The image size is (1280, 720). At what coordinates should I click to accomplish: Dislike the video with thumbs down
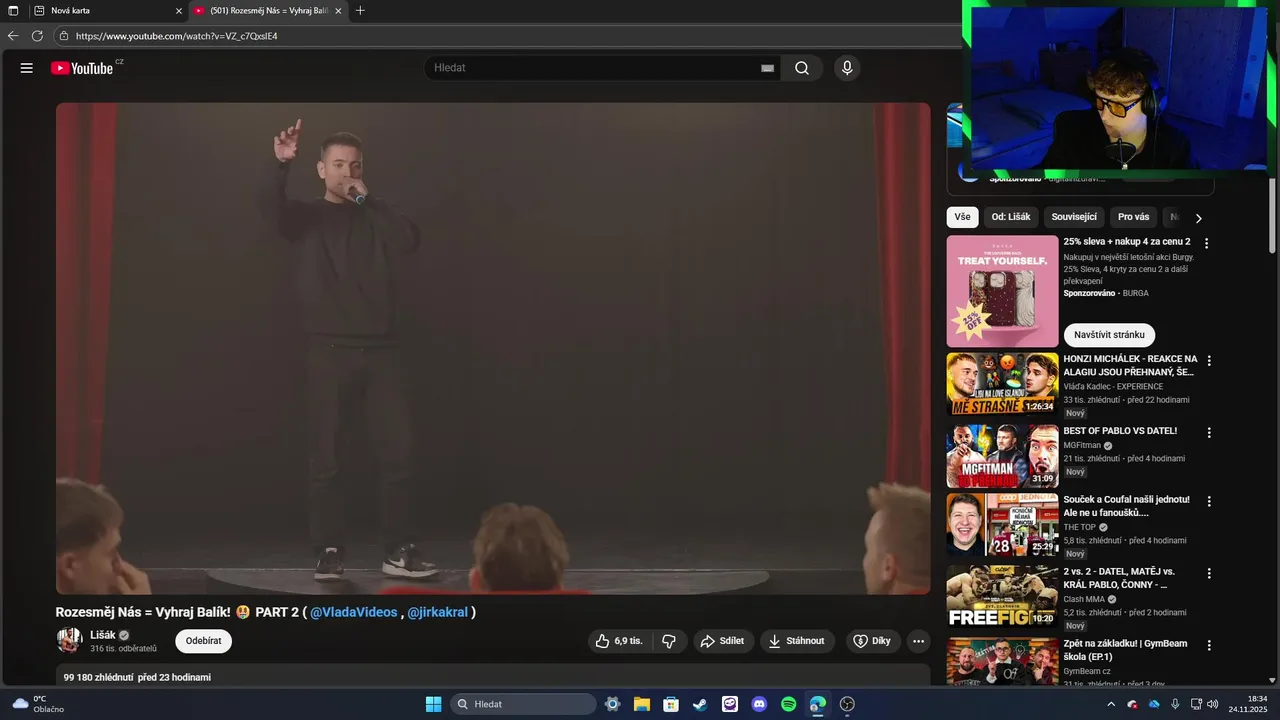(669, 641)
